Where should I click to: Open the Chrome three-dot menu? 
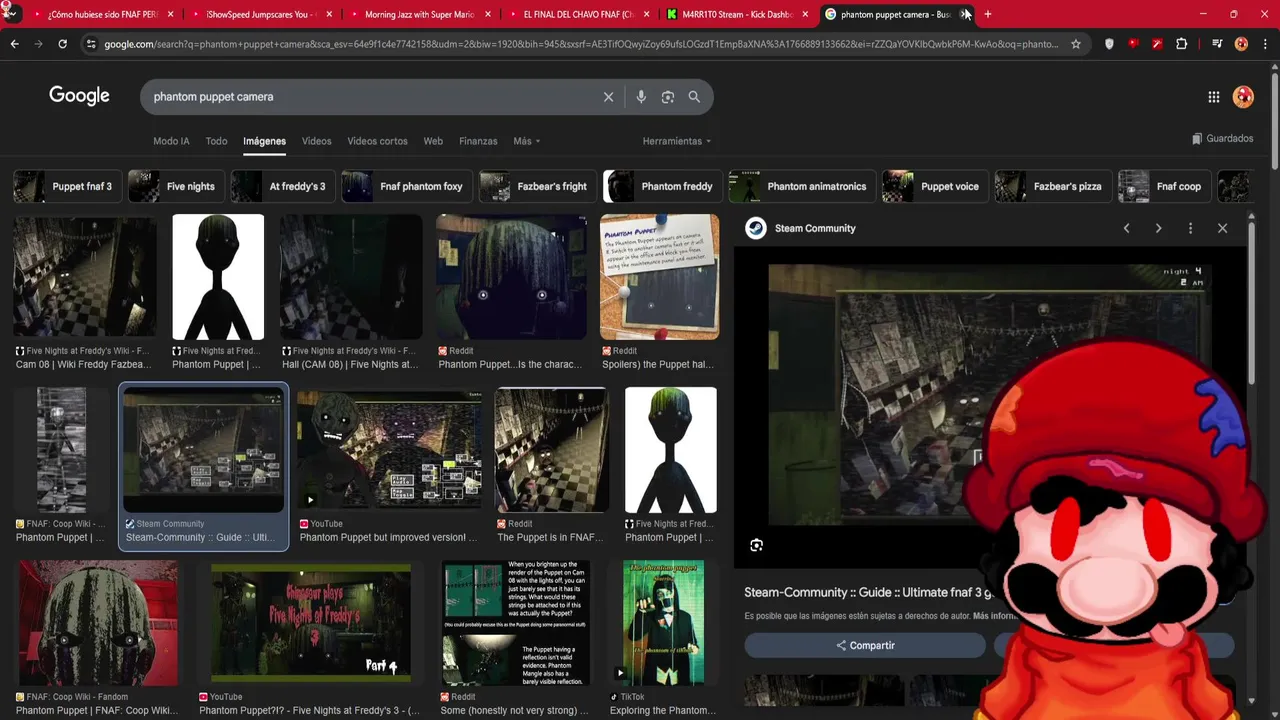tap(1264, 44)
